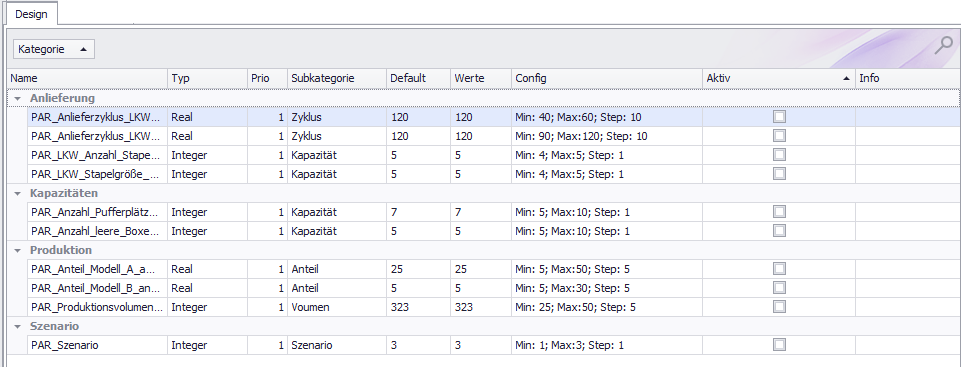This screenshot has width=961, height=367.
Task: Enable Aktiv checkbox for PAR_LKW_Anzahl_Stape row
Action: [x=779, y=155]
